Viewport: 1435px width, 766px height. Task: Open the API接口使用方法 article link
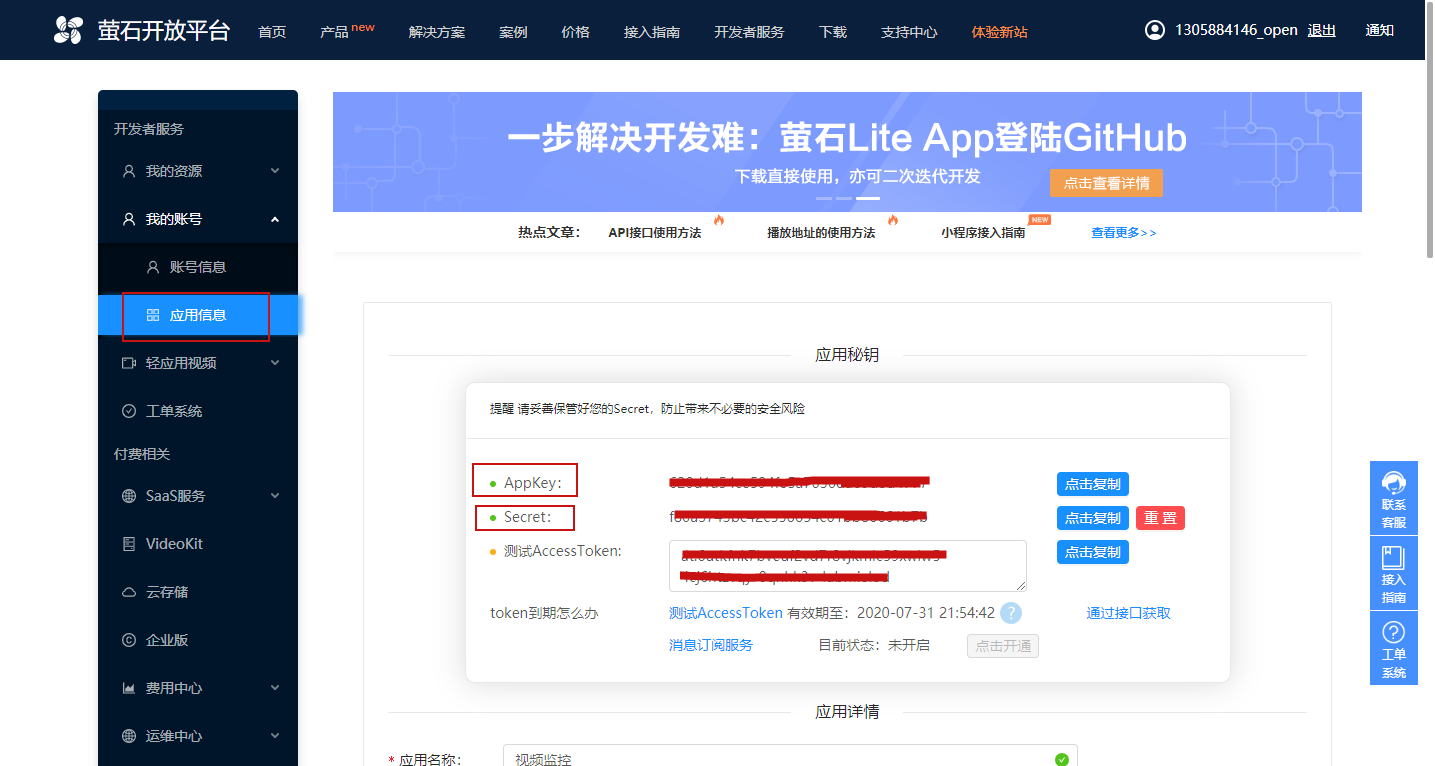tap(655, 232)
